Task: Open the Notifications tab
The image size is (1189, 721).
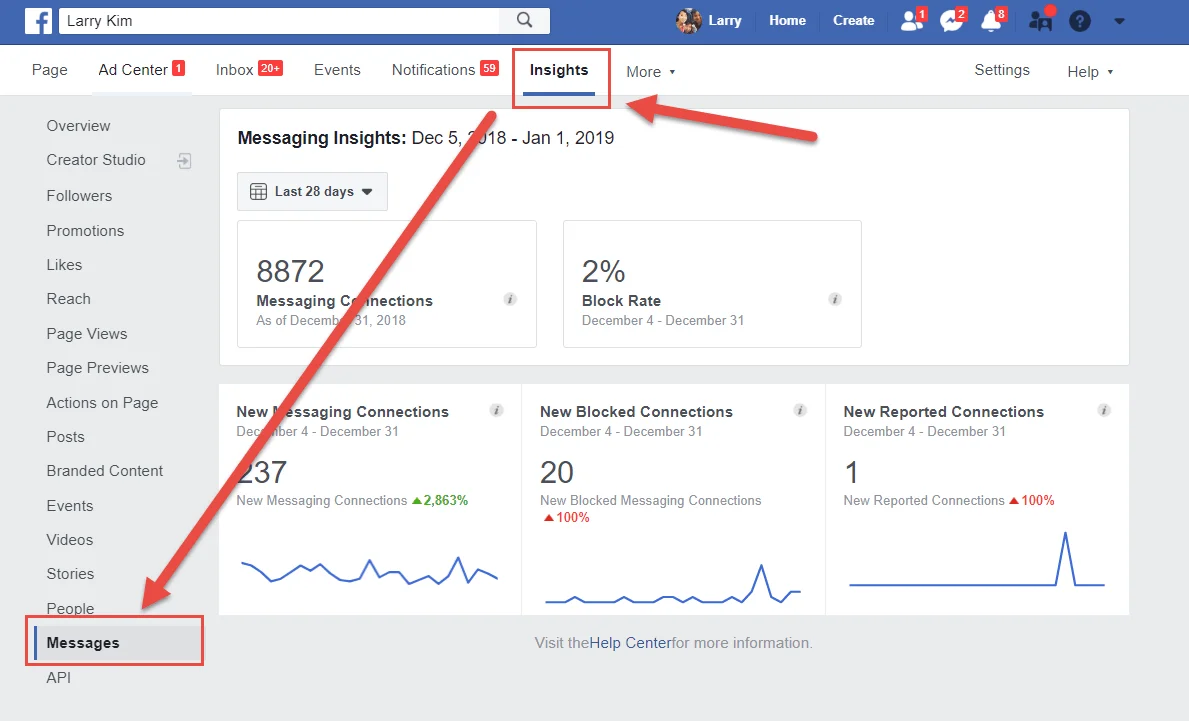Action: pos(445,70)
